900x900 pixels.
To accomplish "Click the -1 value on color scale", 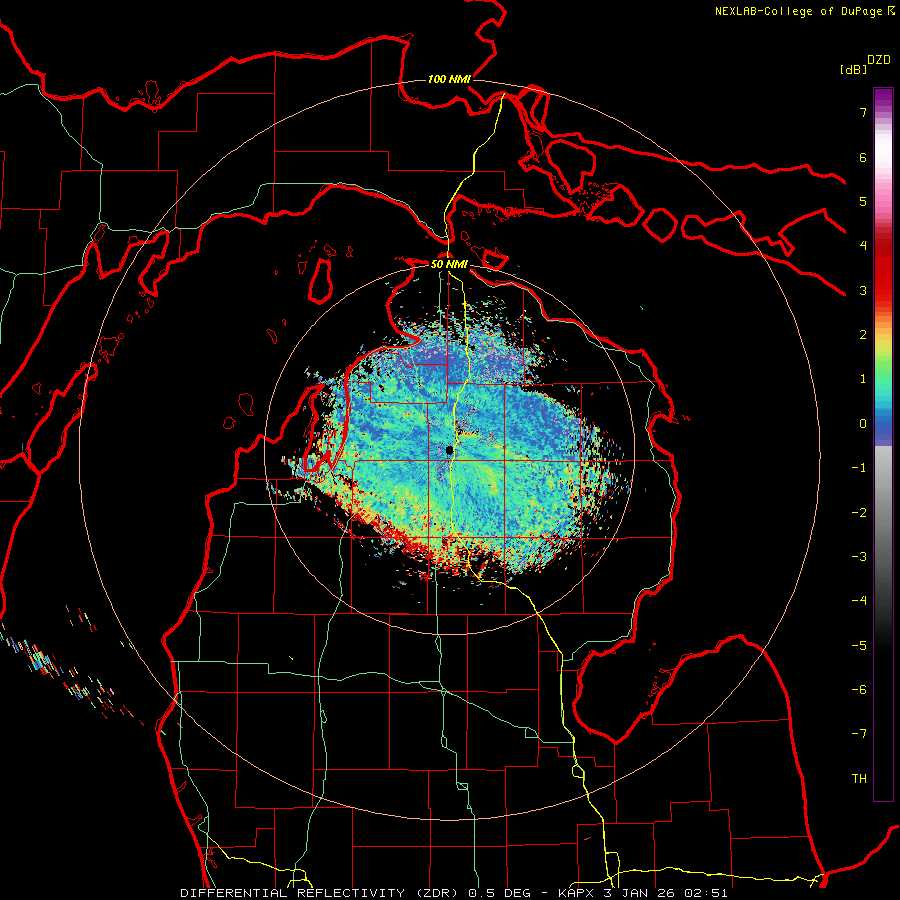I will (x=859, y=468).
